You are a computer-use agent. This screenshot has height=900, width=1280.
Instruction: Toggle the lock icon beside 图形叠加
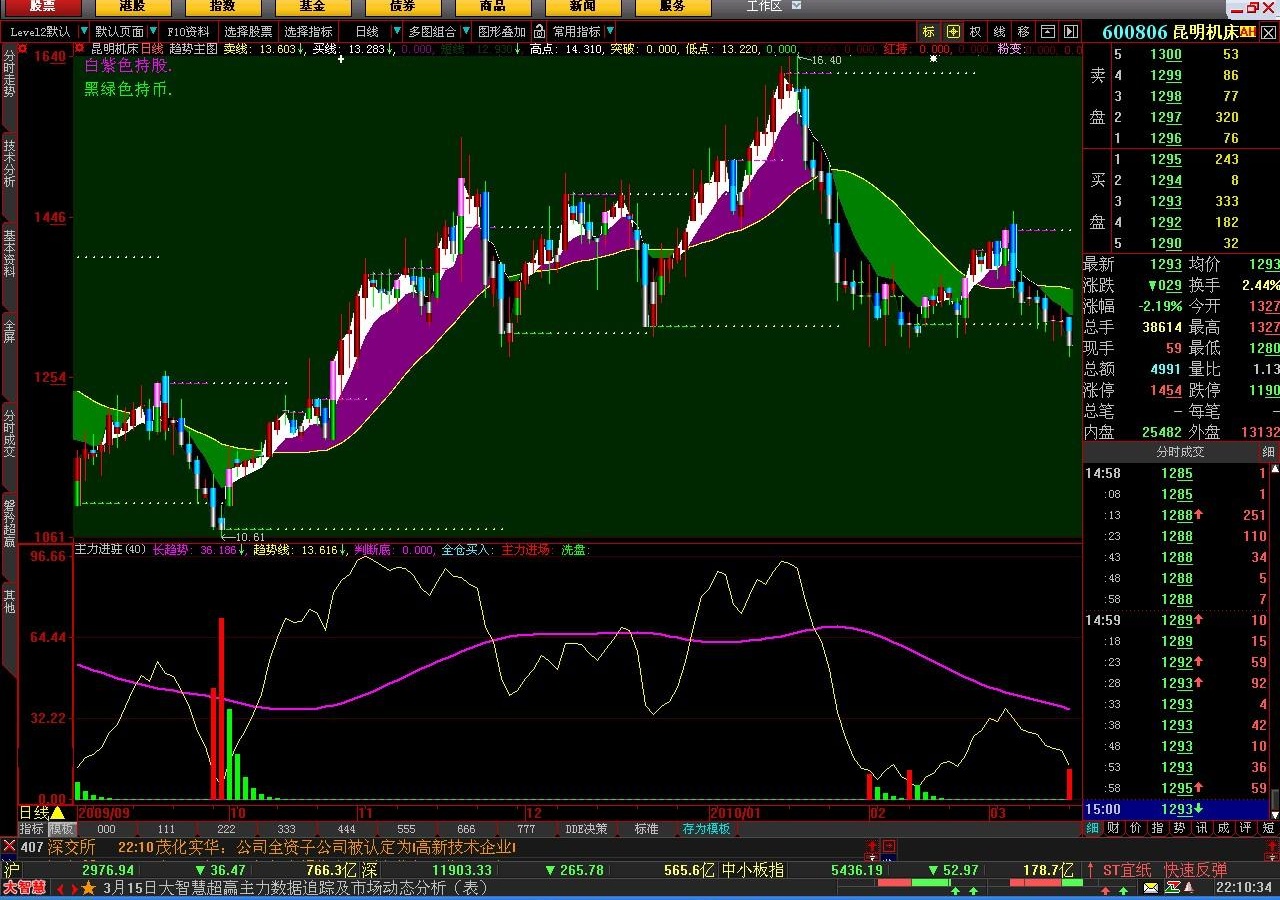tap(539, 32)
